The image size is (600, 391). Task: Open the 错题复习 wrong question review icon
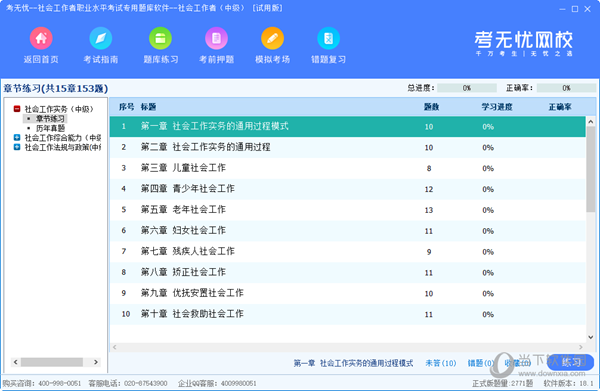(x=328, y=38)
